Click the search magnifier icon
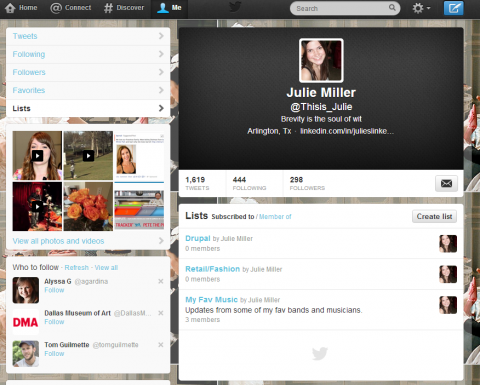480x385 pixels. (392, 7)
